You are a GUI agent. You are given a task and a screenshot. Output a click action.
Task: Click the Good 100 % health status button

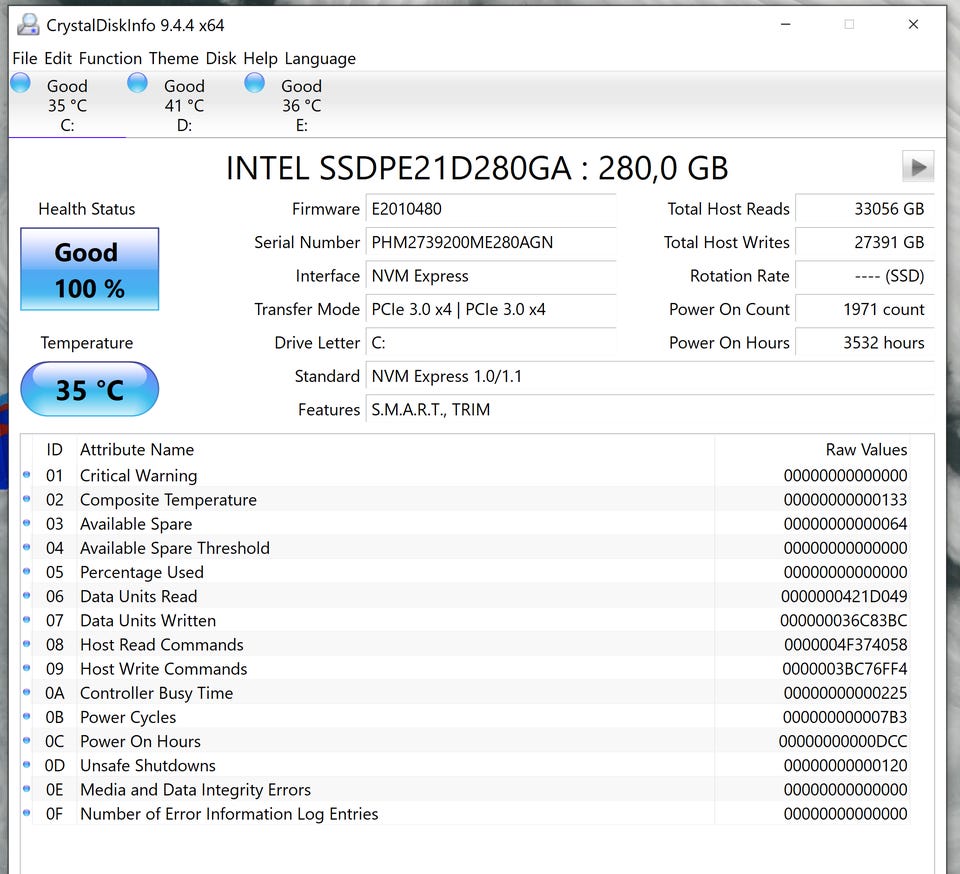pos(89,270)
